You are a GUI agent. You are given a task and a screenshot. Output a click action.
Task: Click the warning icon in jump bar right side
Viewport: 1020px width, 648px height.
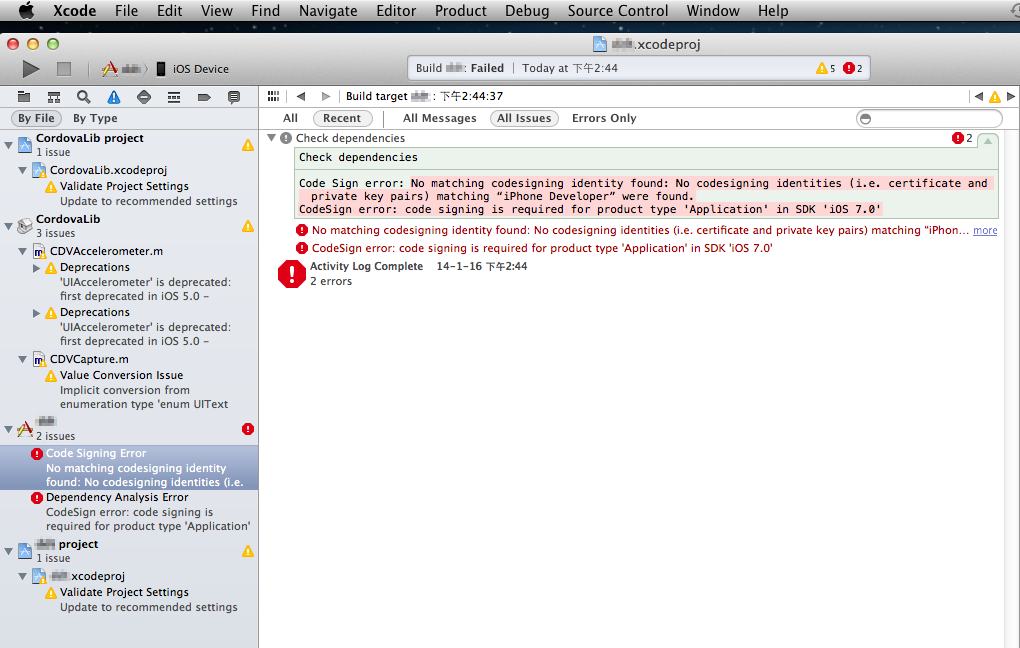coord(995,96)
